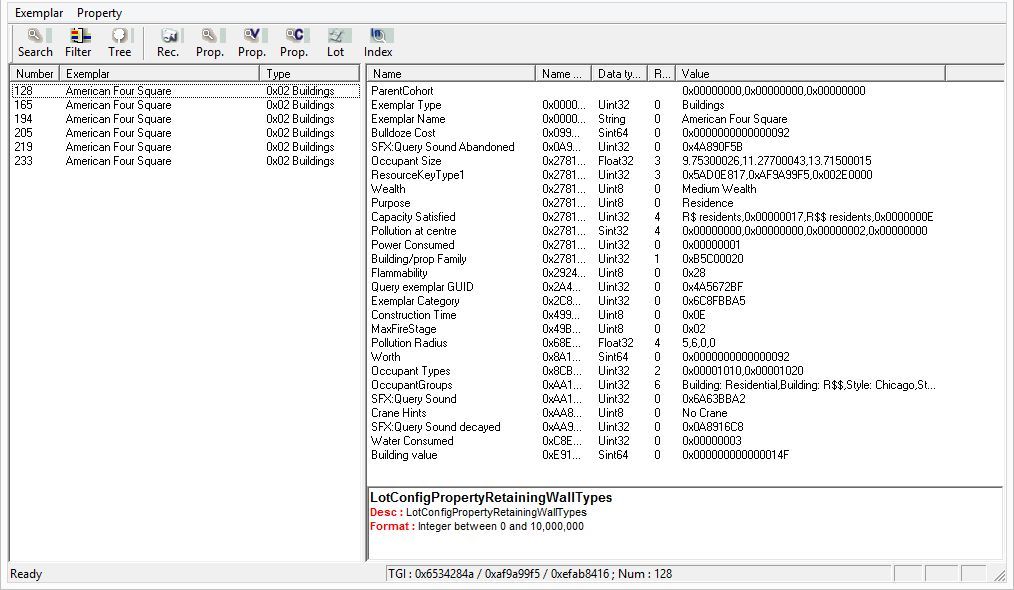The width and height of the screenshot is (1014, 590).
Task: Click the Index toolbar icon
Action: pyautogui.click(x=378, y=43)
